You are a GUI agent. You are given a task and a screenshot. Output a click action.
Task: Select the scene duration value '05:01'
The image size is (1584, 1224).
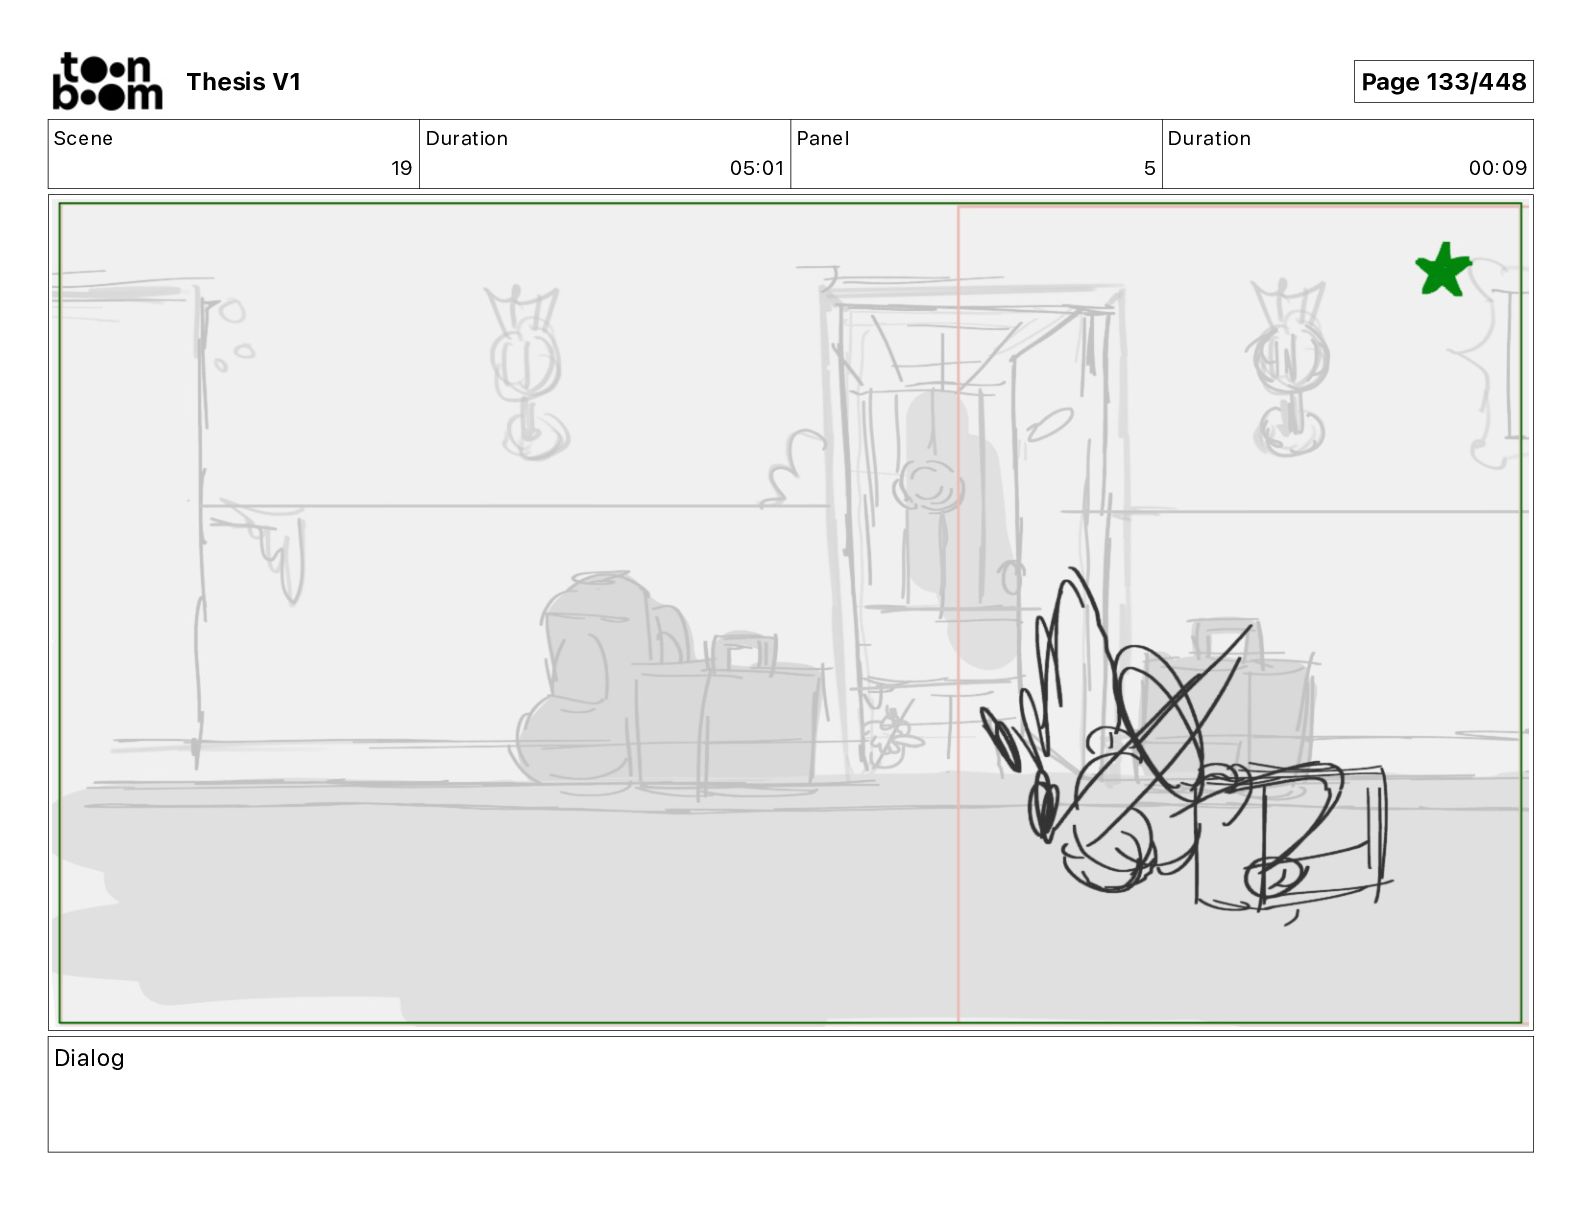(x=757, y=168)
